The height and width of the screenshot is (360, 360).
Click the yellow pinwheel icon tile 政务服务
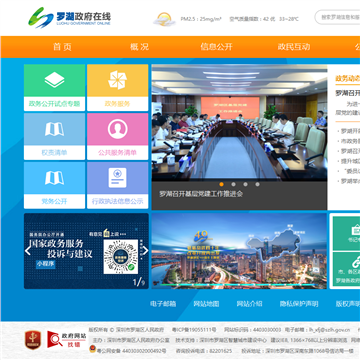point(117,80)
